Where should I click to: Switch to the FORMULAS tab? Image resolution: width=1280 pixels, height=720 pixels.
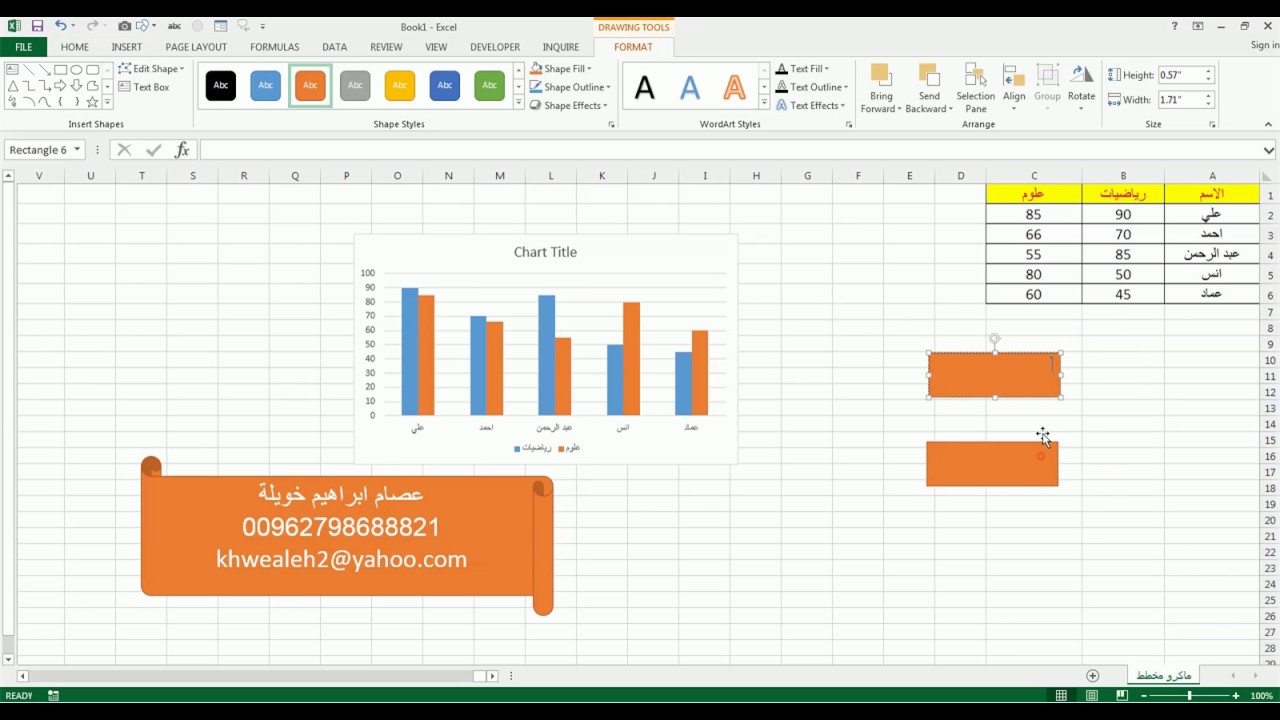coord(275,47)
